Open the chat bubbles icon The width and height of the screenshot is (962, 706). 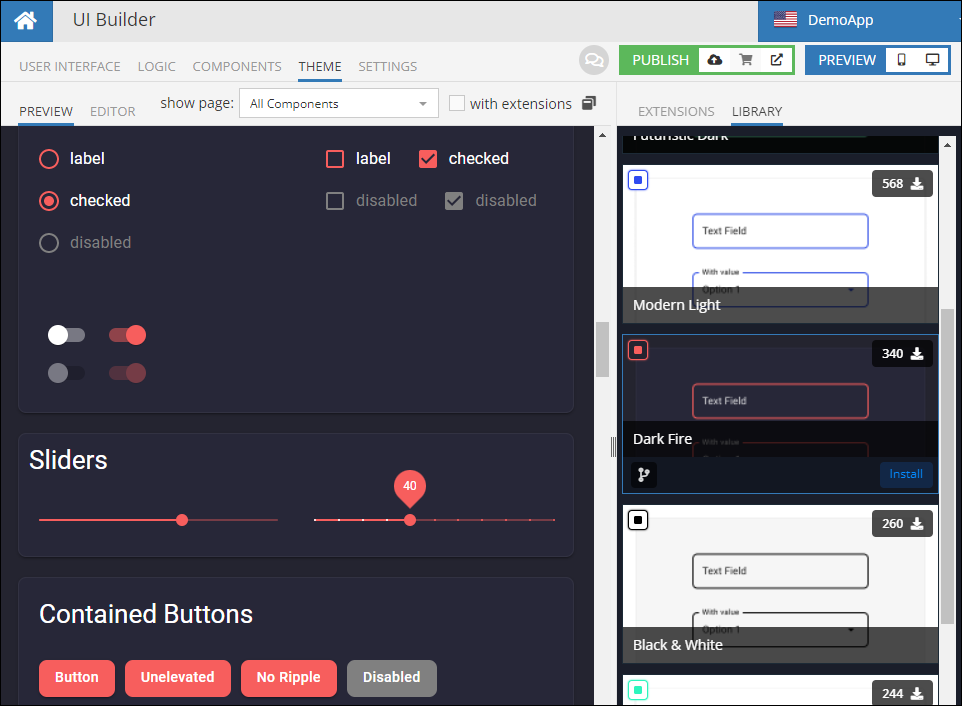coord(594,60)
